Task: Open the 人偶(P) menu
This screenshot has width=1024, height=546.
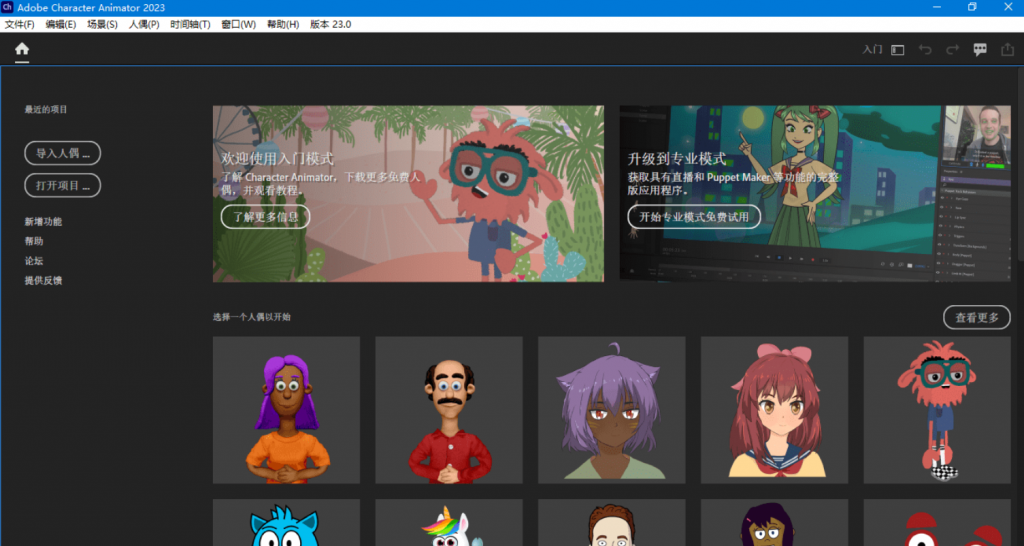Action: [x=144, y=24]
